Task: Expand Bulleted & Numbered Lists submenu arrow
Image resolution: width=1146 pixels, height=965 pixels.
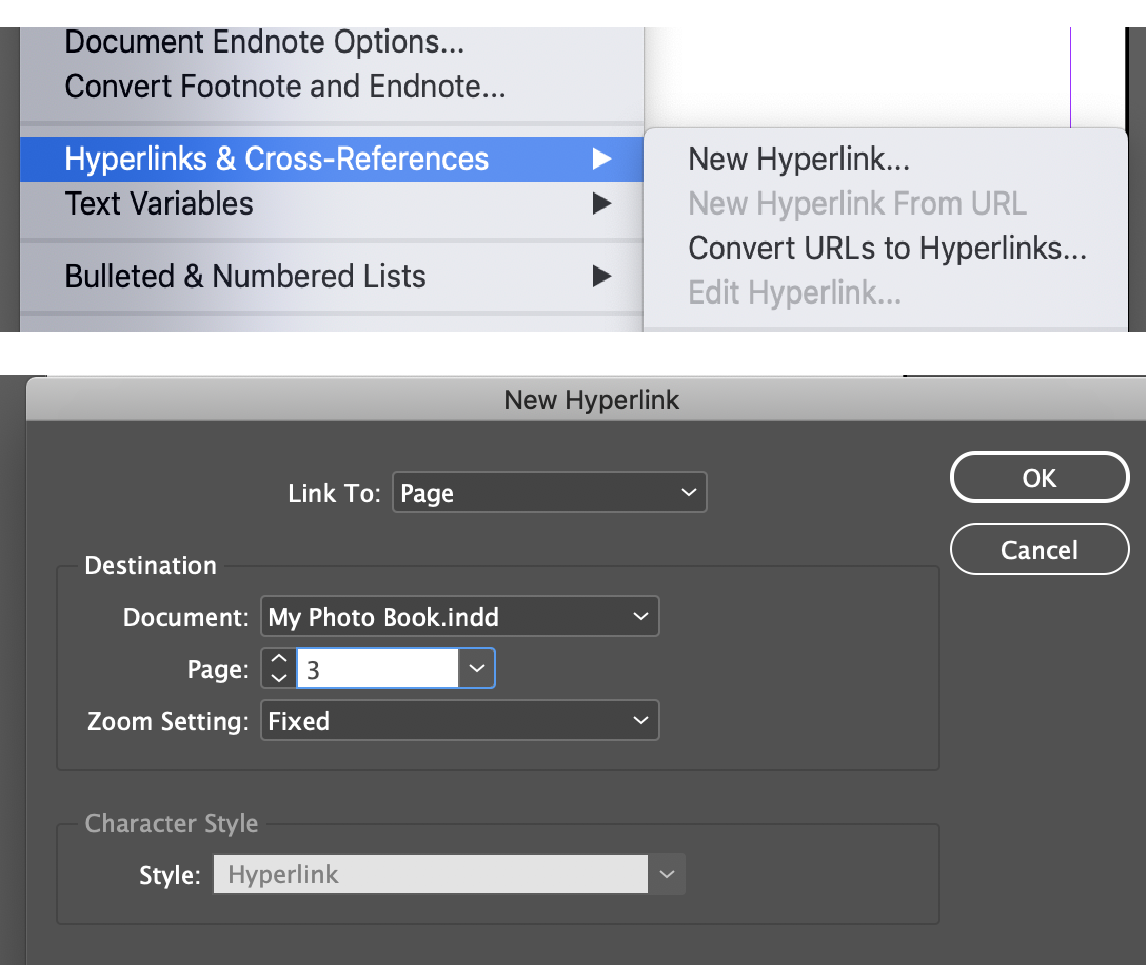Action: (601, 276)
